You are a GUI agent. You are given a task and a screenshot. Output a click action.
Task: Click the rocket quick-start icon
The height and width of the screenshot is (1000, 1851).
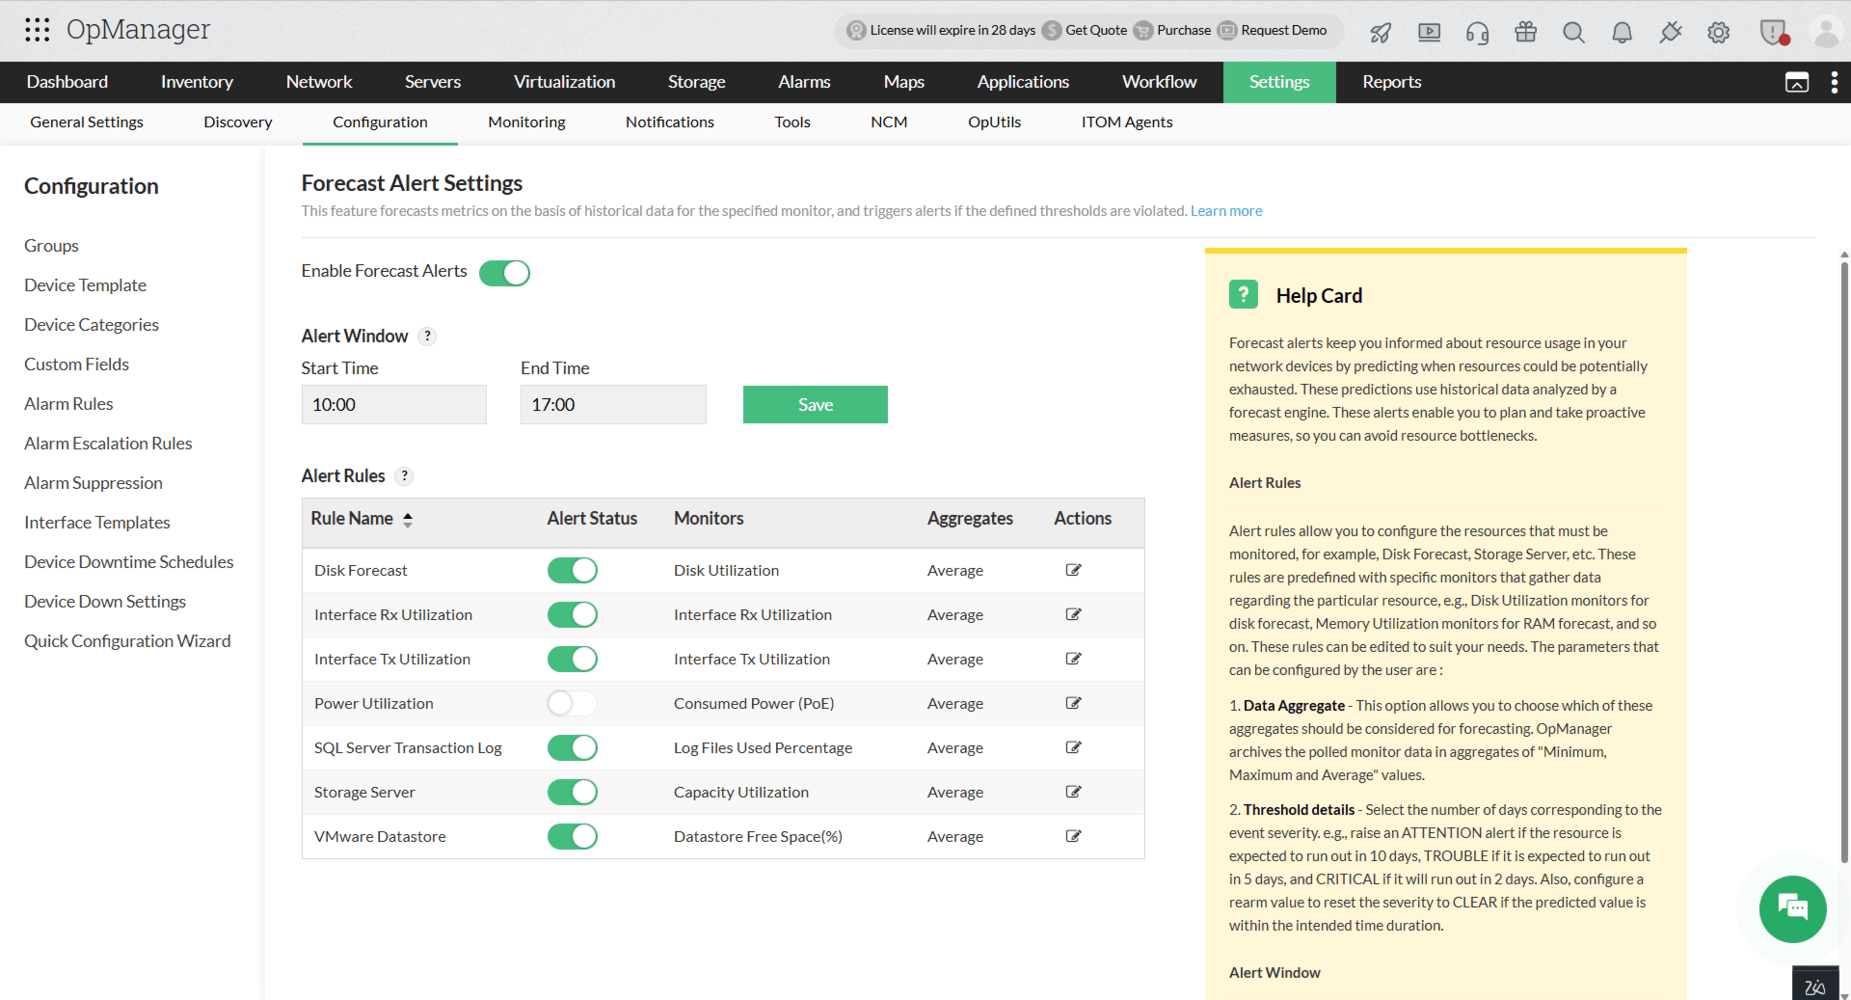[1381, 32]
